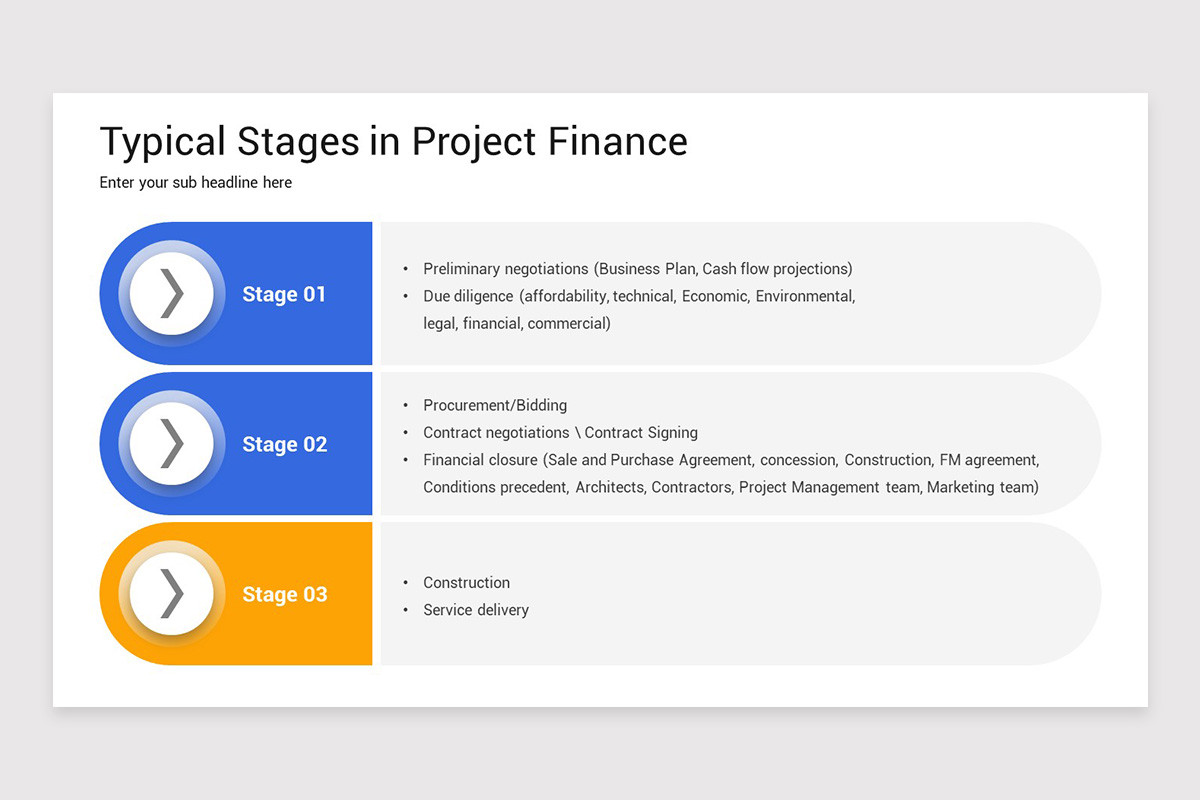
Task: Toggle the Due diligence list item
Action: [638, 296]
